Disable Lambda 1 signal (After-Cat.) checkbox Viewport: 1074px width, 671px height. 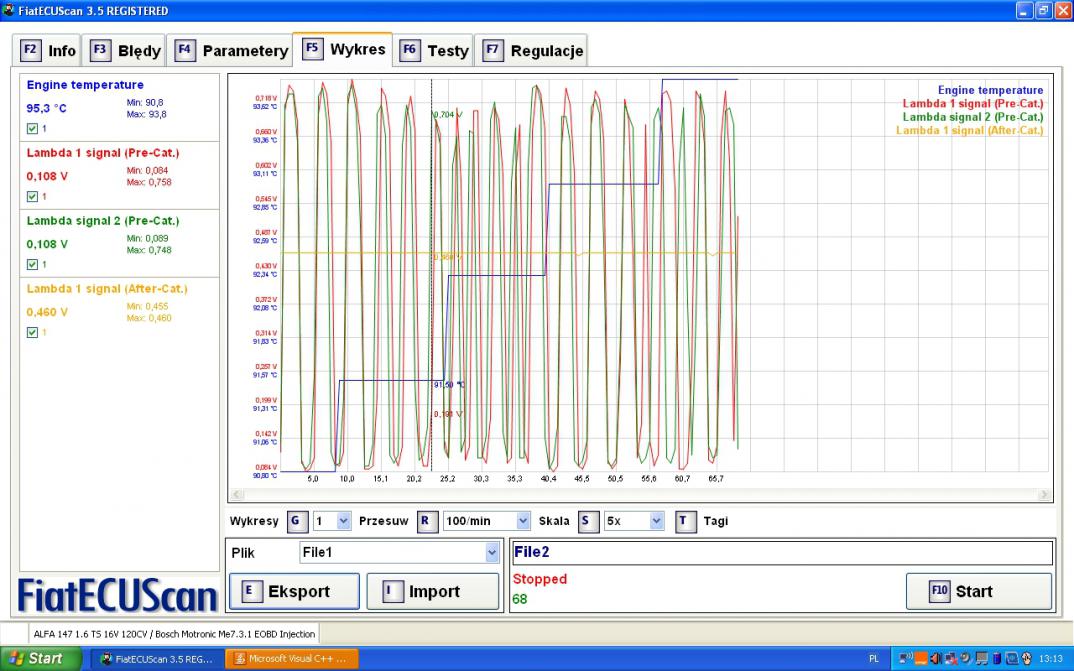32,333
